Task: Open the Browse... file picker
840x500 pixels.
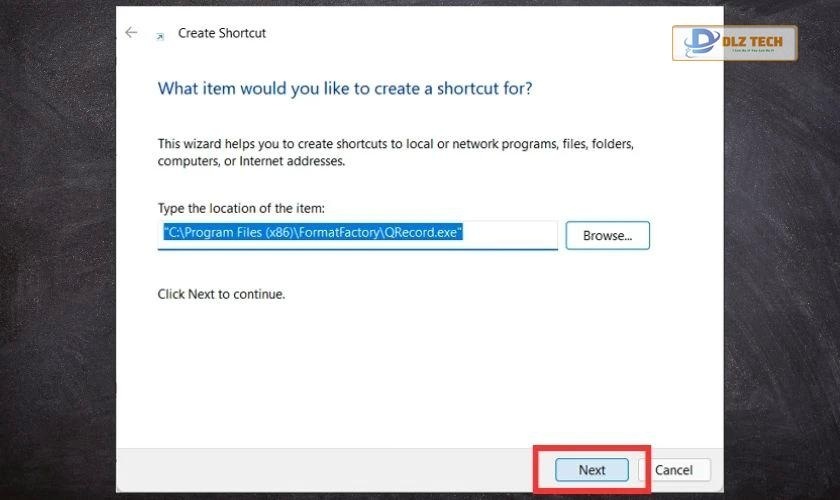Action: (607, 236)
